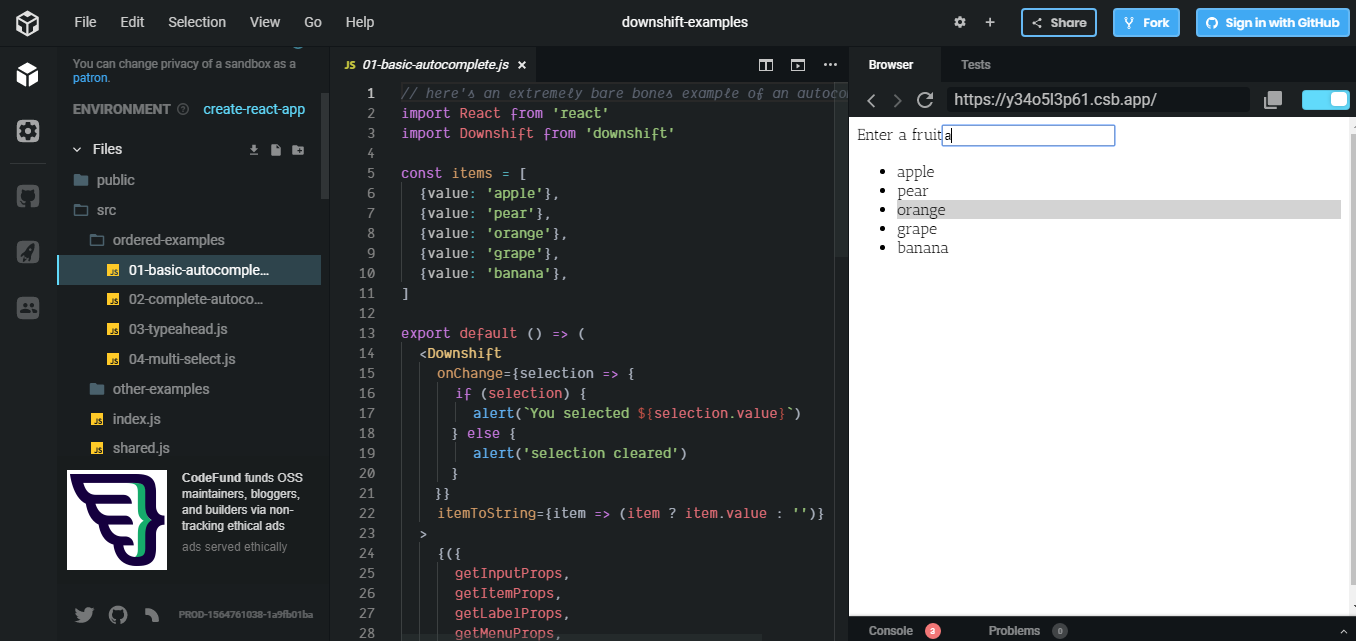Open the GitHub sidebar panel
The image size is (1356, 641).
click(x=28, y=196)
